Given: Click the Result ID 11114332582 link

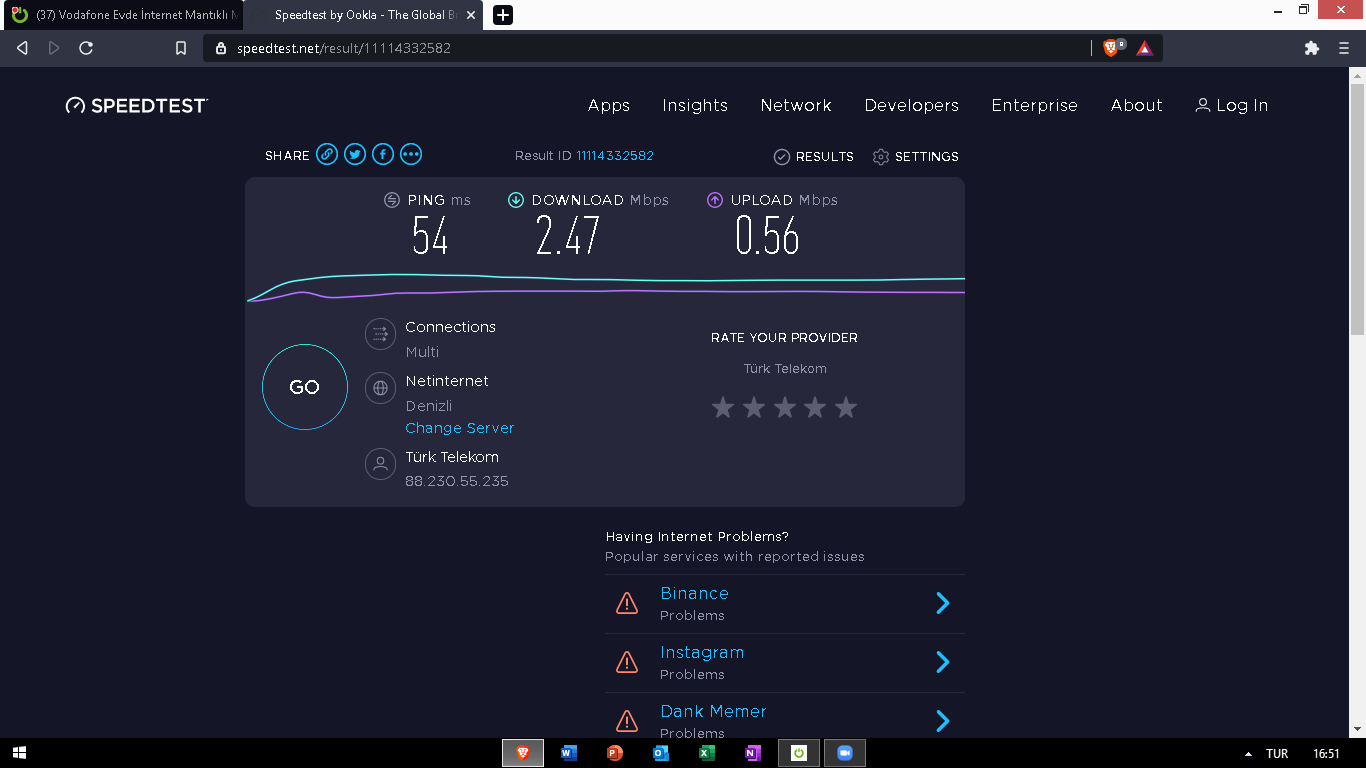Looking at the screenshot, I should pyautogui.click(x=615, y=156).
